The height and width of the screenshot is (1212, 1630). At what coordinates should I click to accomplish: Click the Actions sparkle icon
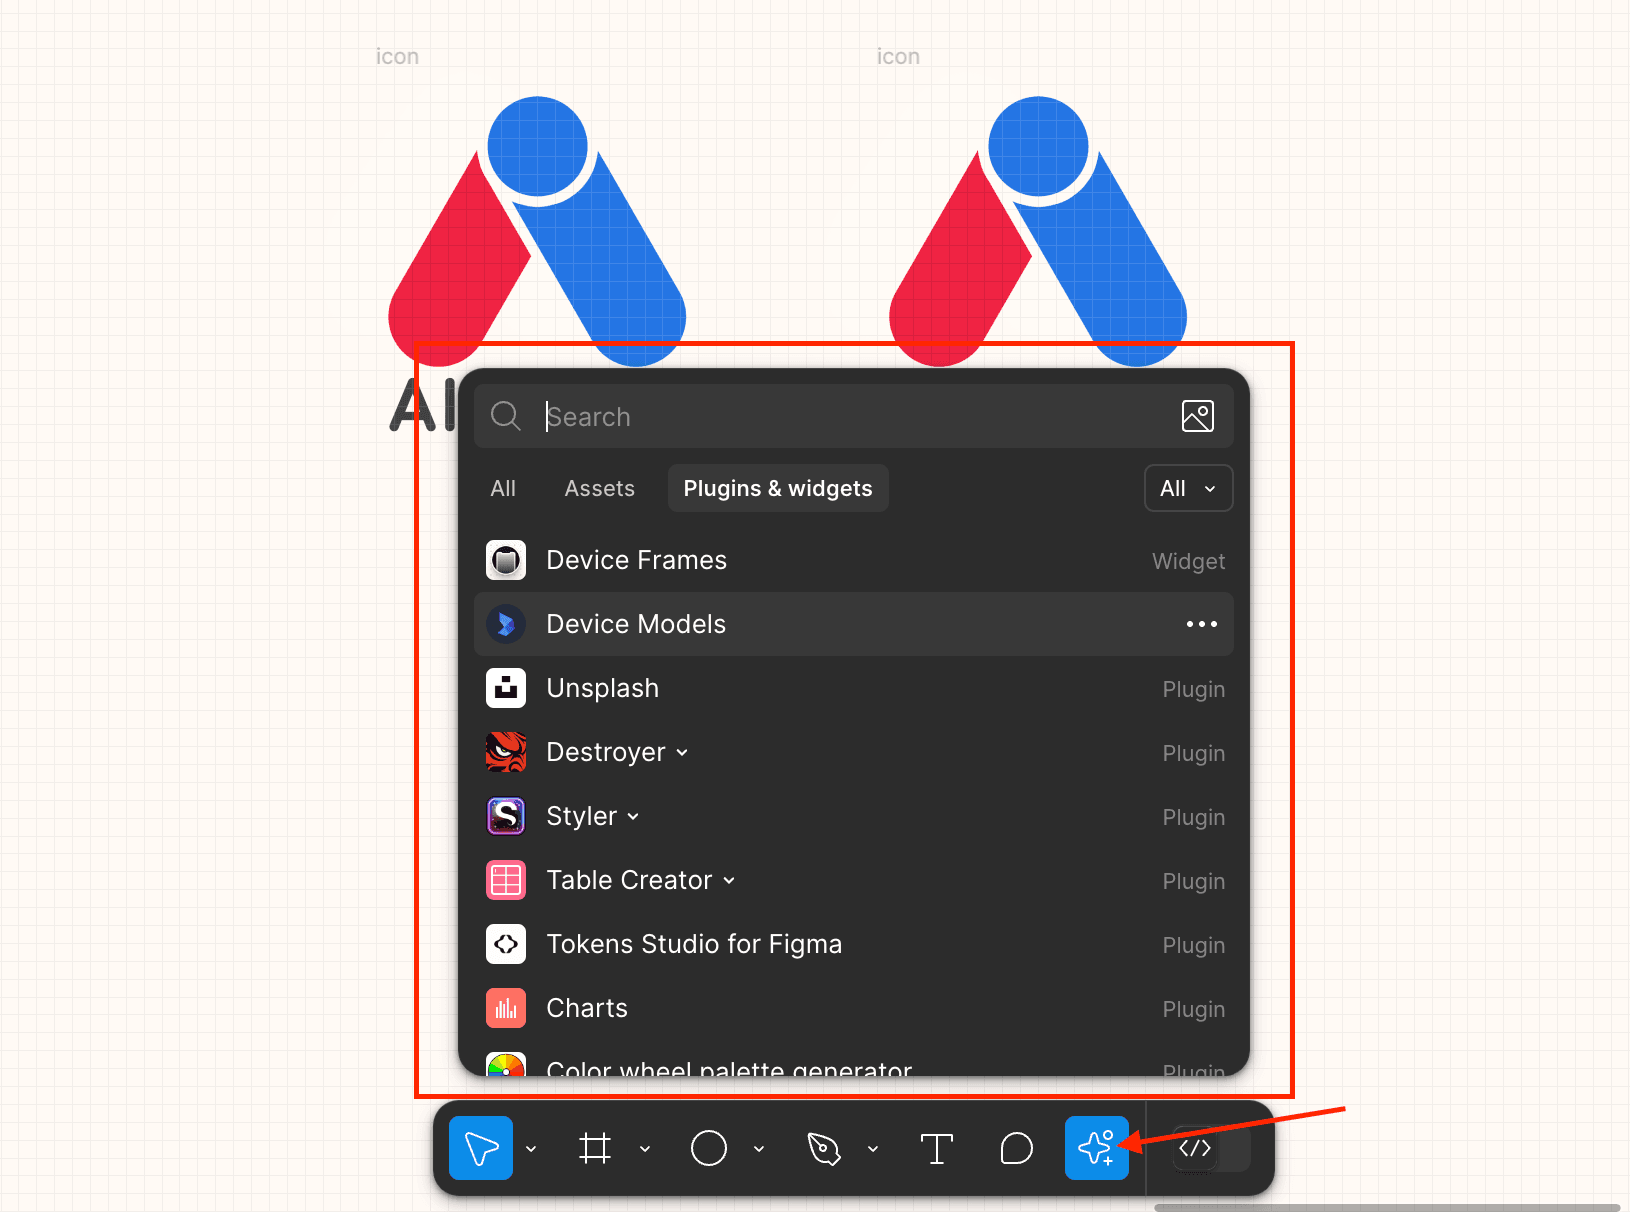click(x=1097, y=1148)
